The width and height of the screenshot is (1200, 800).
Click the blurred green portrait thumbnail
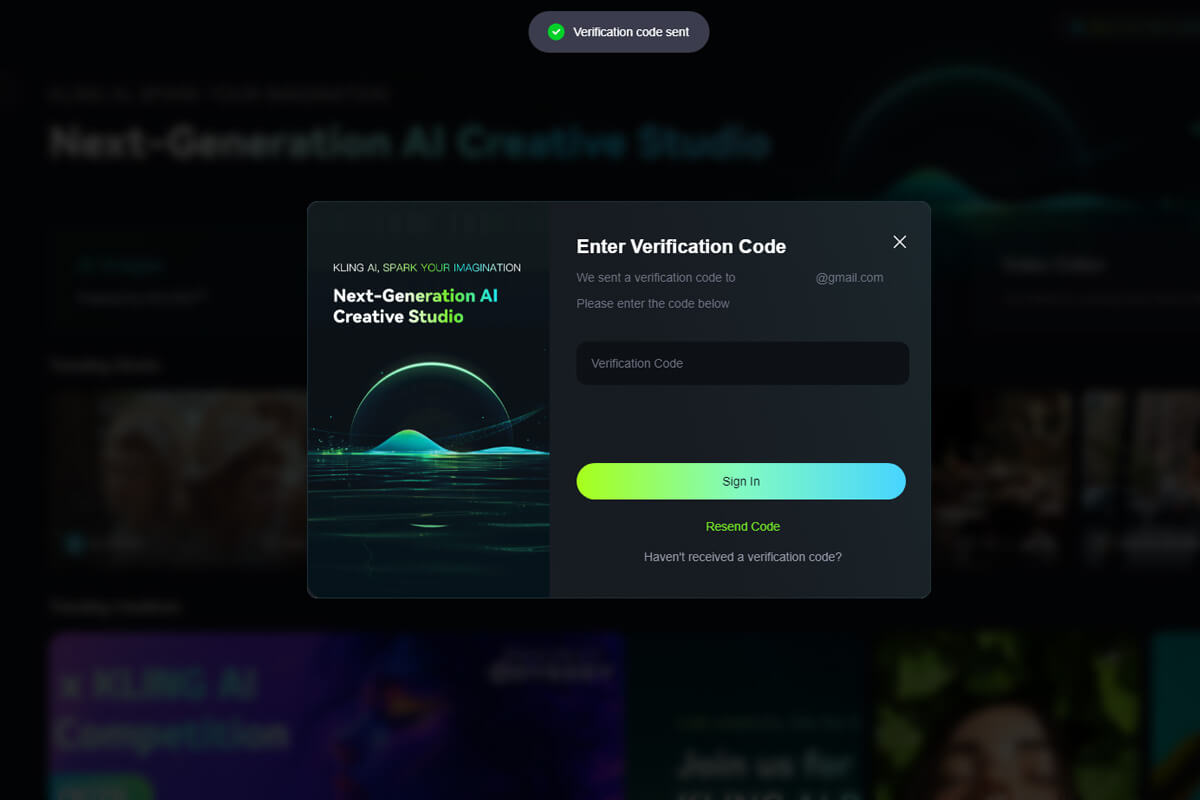[x=1010, y=716]
